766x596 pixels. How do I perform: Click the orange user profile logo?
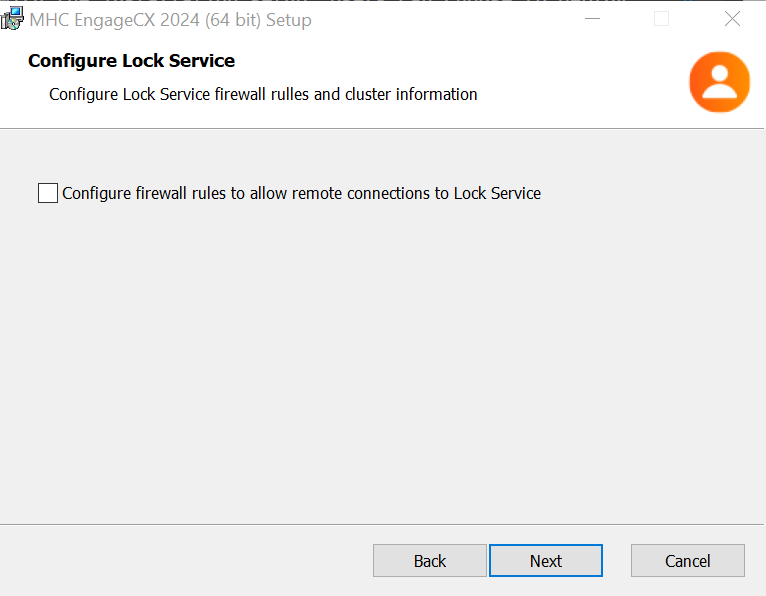[x=719, y=82]
